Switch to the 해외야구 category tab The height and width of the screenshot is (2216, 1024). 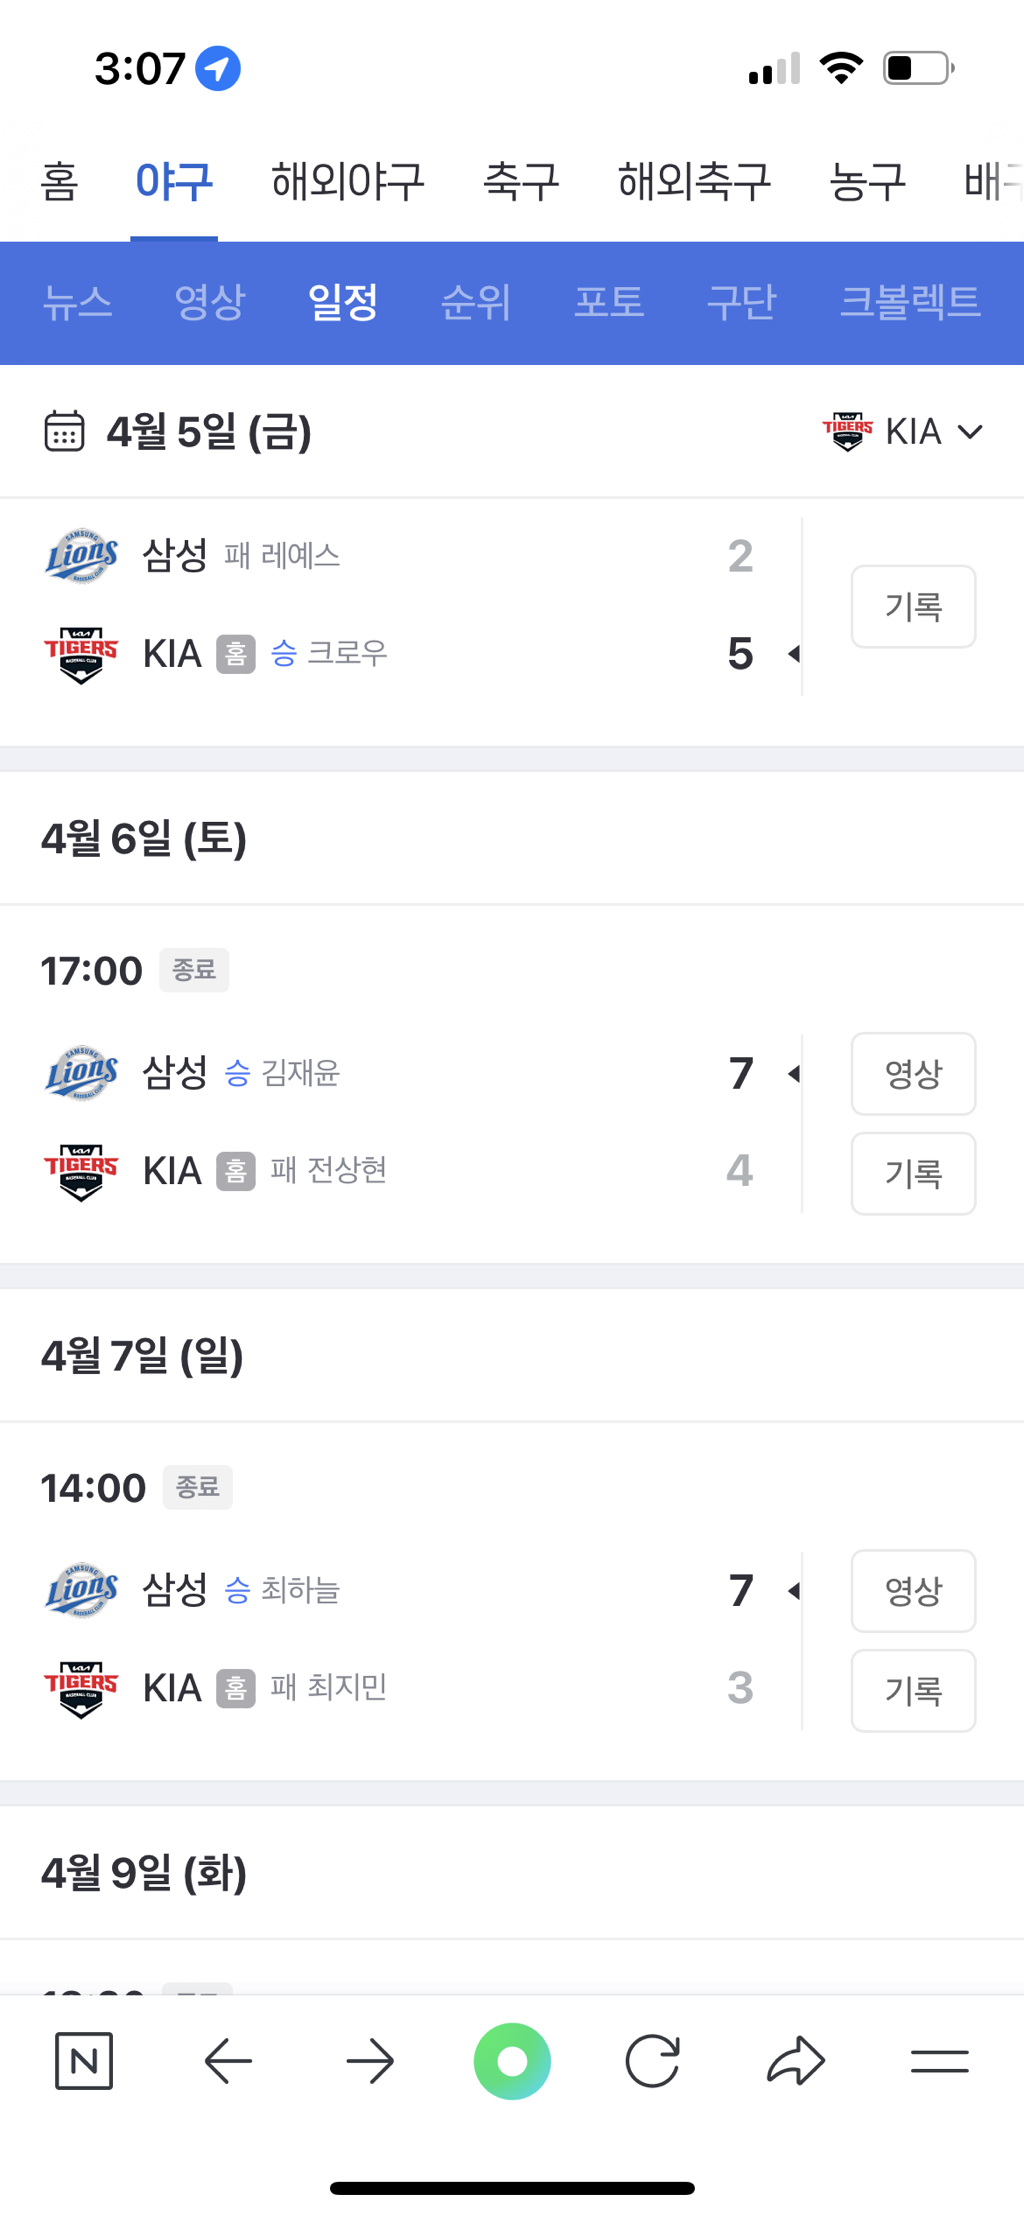click(x=348, y=182)
